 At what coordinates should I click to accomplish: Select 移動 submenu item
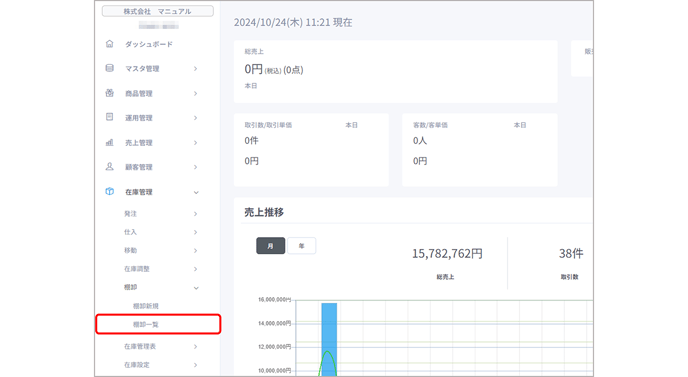point(130,251)
